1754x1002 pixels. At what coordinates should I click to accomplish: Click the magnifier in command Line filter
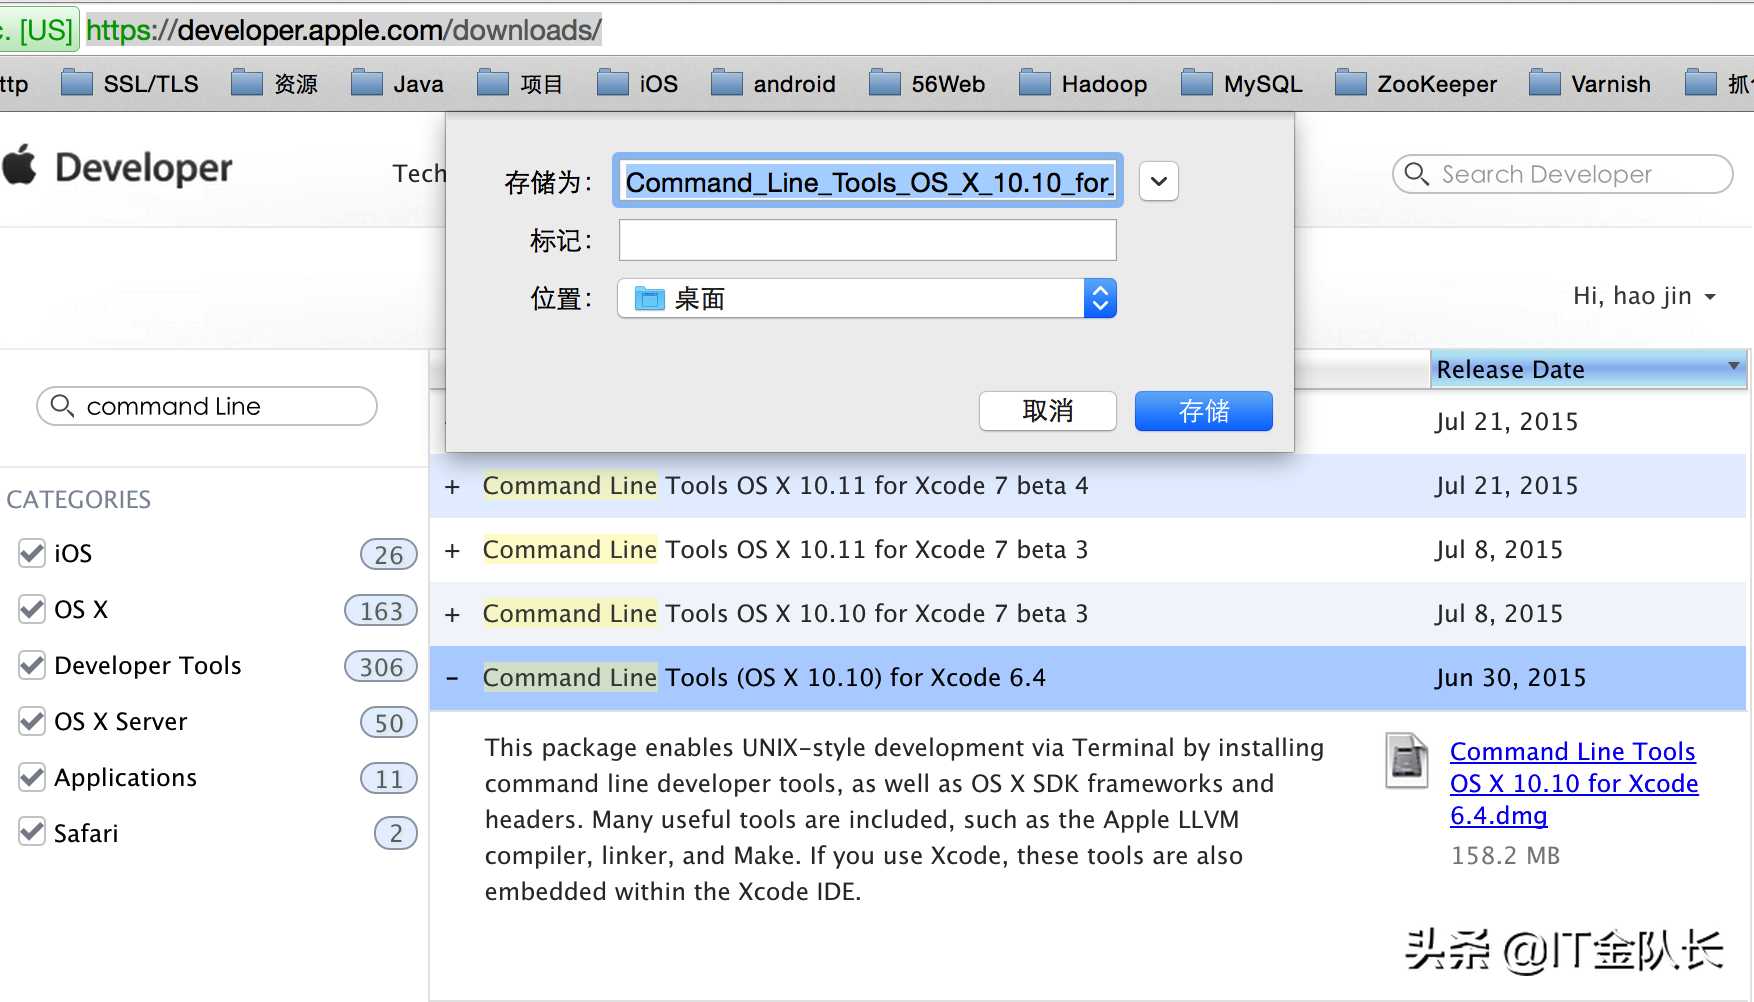click(62, 405)
